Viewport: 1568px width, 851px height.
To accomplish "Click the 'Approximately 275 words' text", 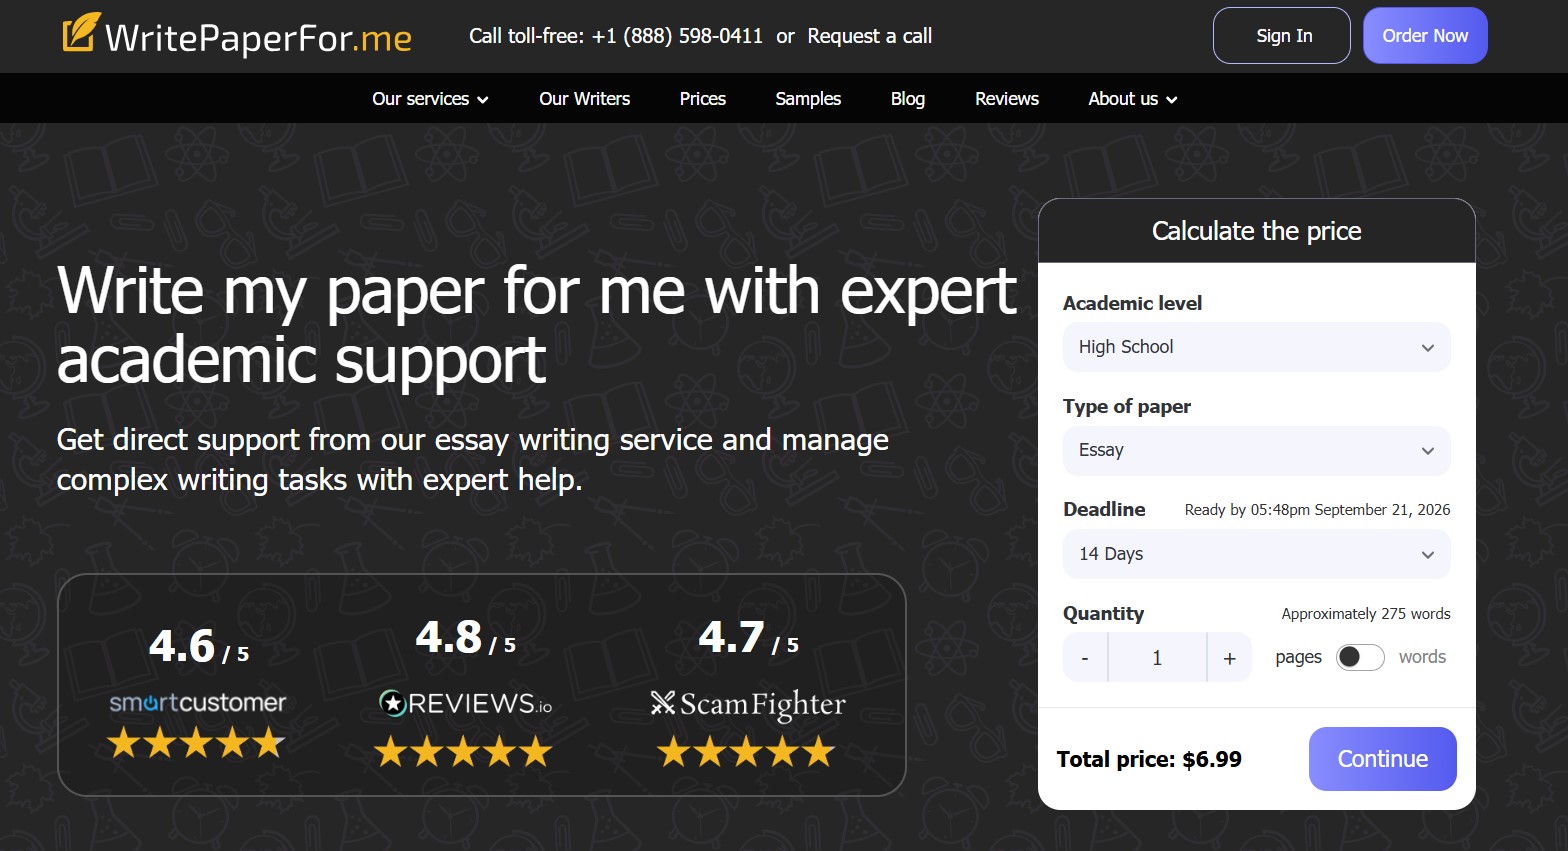I will 1366,614.
